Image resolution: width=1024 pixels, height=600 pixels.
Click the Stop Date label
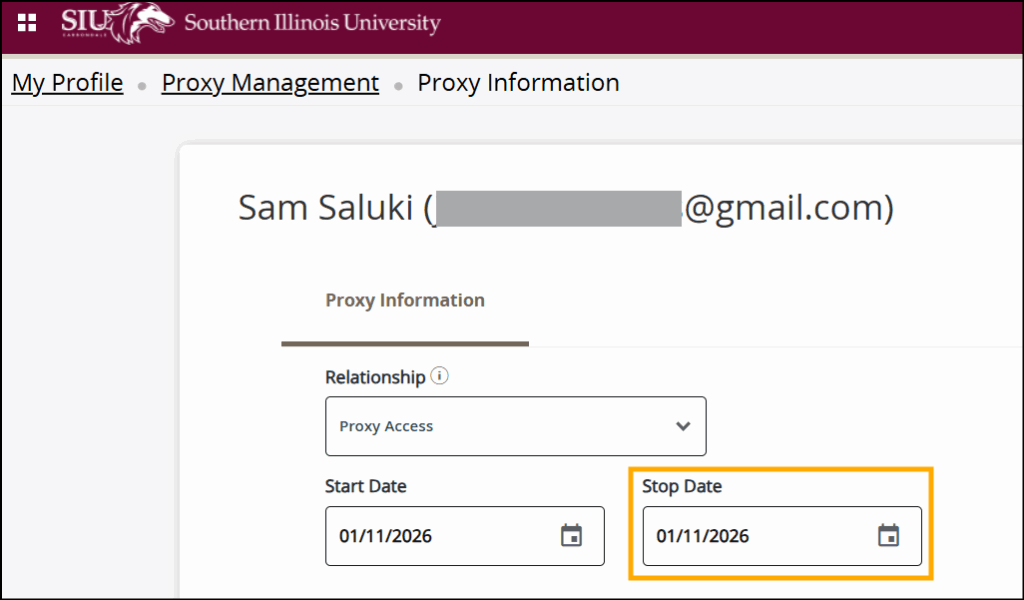[x=682, y=487]
